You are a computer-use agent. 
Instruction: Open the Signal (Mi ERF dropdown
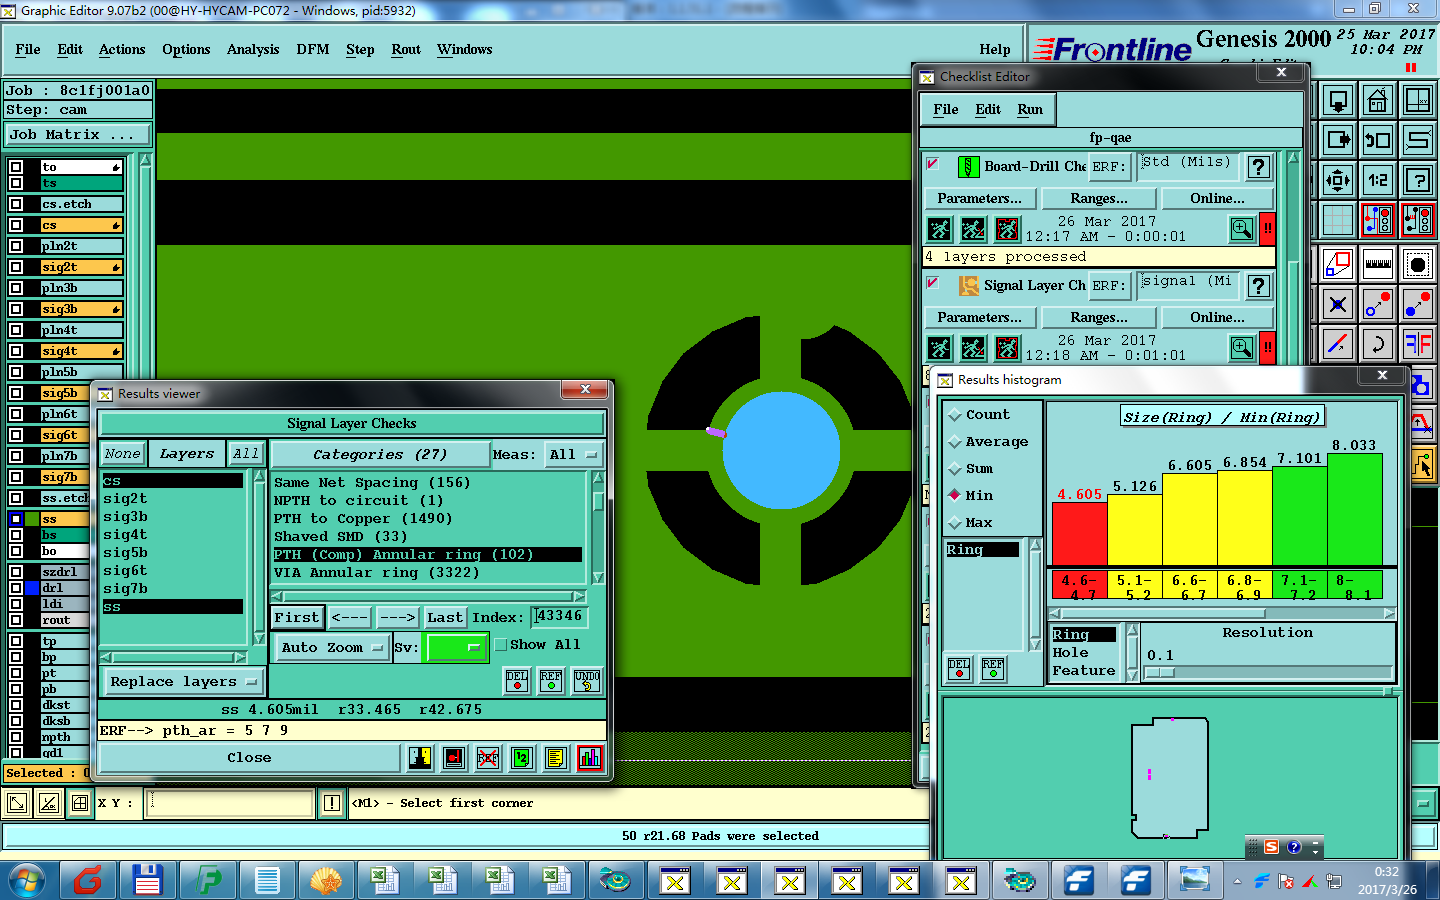[x=1188, y=285]
